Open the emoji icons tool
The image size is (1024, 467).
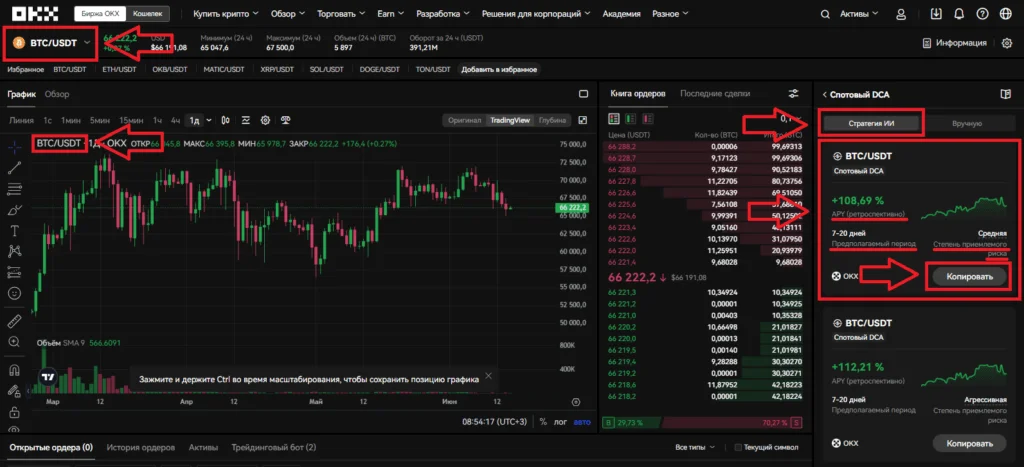[x=14, y=293]
